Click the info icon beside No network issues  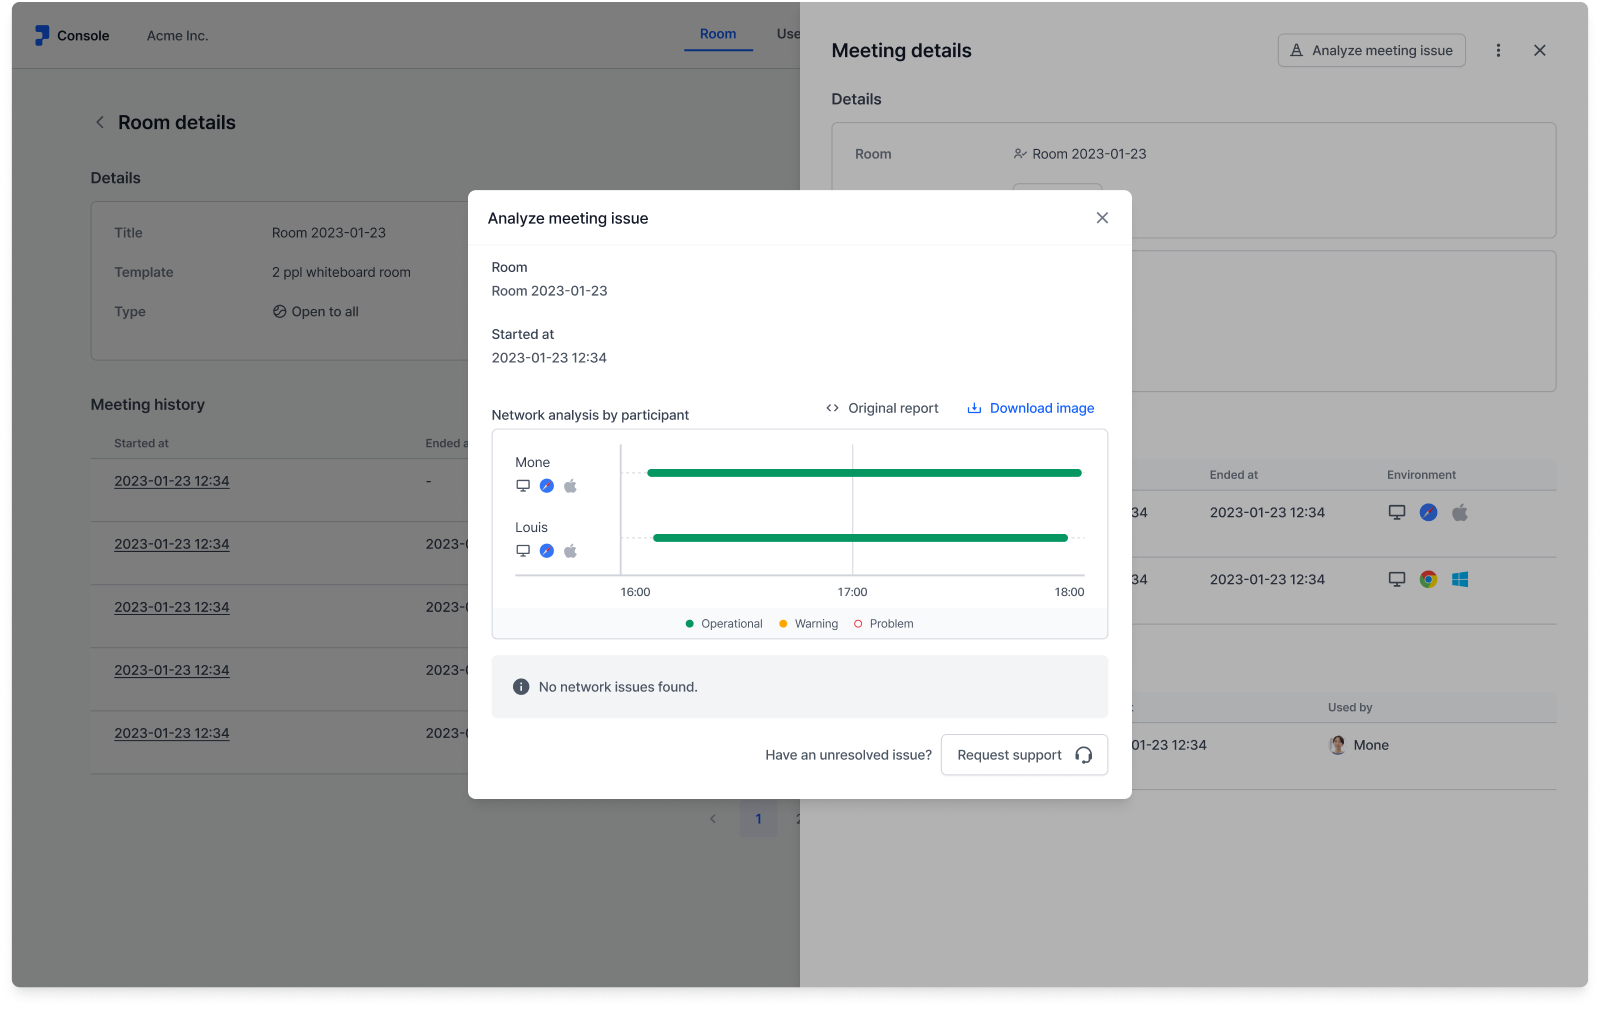click(x=521, y=687)
